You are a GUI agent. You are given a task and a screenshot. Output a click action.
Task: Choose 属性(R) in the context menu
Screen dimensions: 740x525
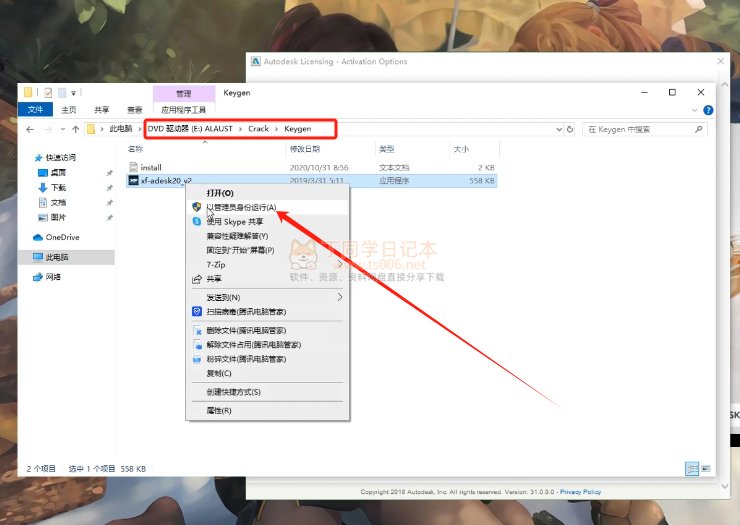[x=267, y=410]
